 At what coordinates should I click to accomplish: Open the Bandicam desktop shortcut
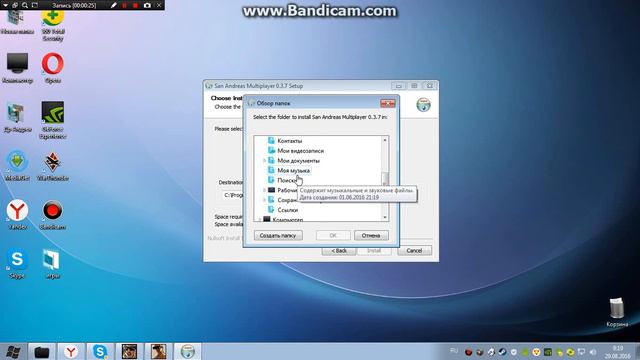53,215
